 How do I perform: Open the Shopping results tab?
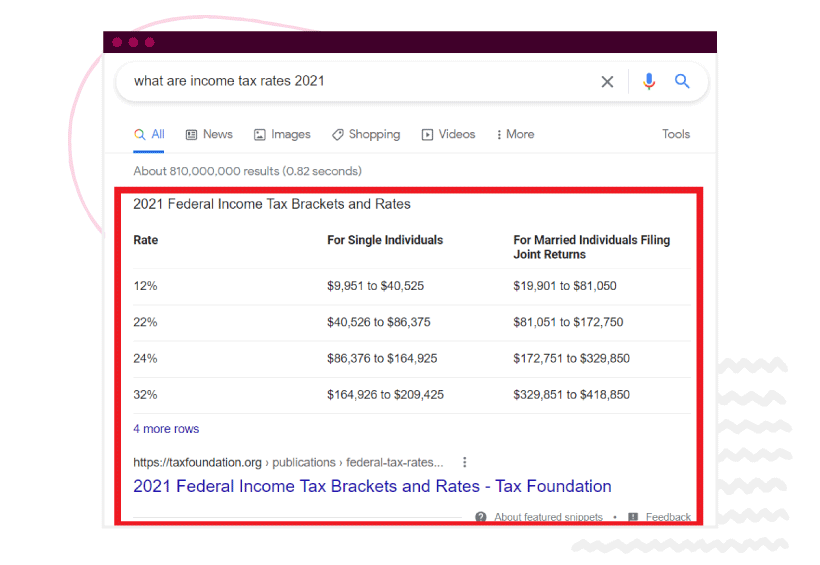pos(366,134)
